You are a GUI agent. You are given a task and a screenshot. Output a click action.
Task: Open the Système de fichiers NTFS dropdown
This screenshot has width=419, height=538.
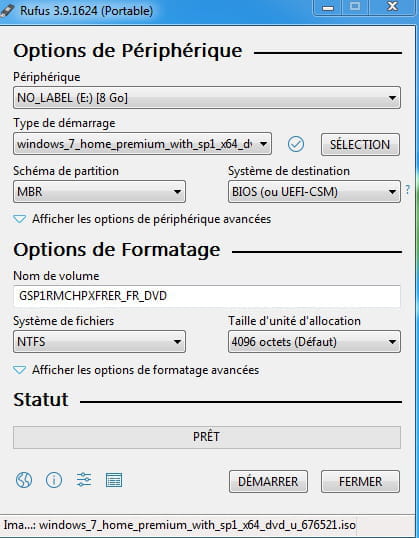(100, 342)
